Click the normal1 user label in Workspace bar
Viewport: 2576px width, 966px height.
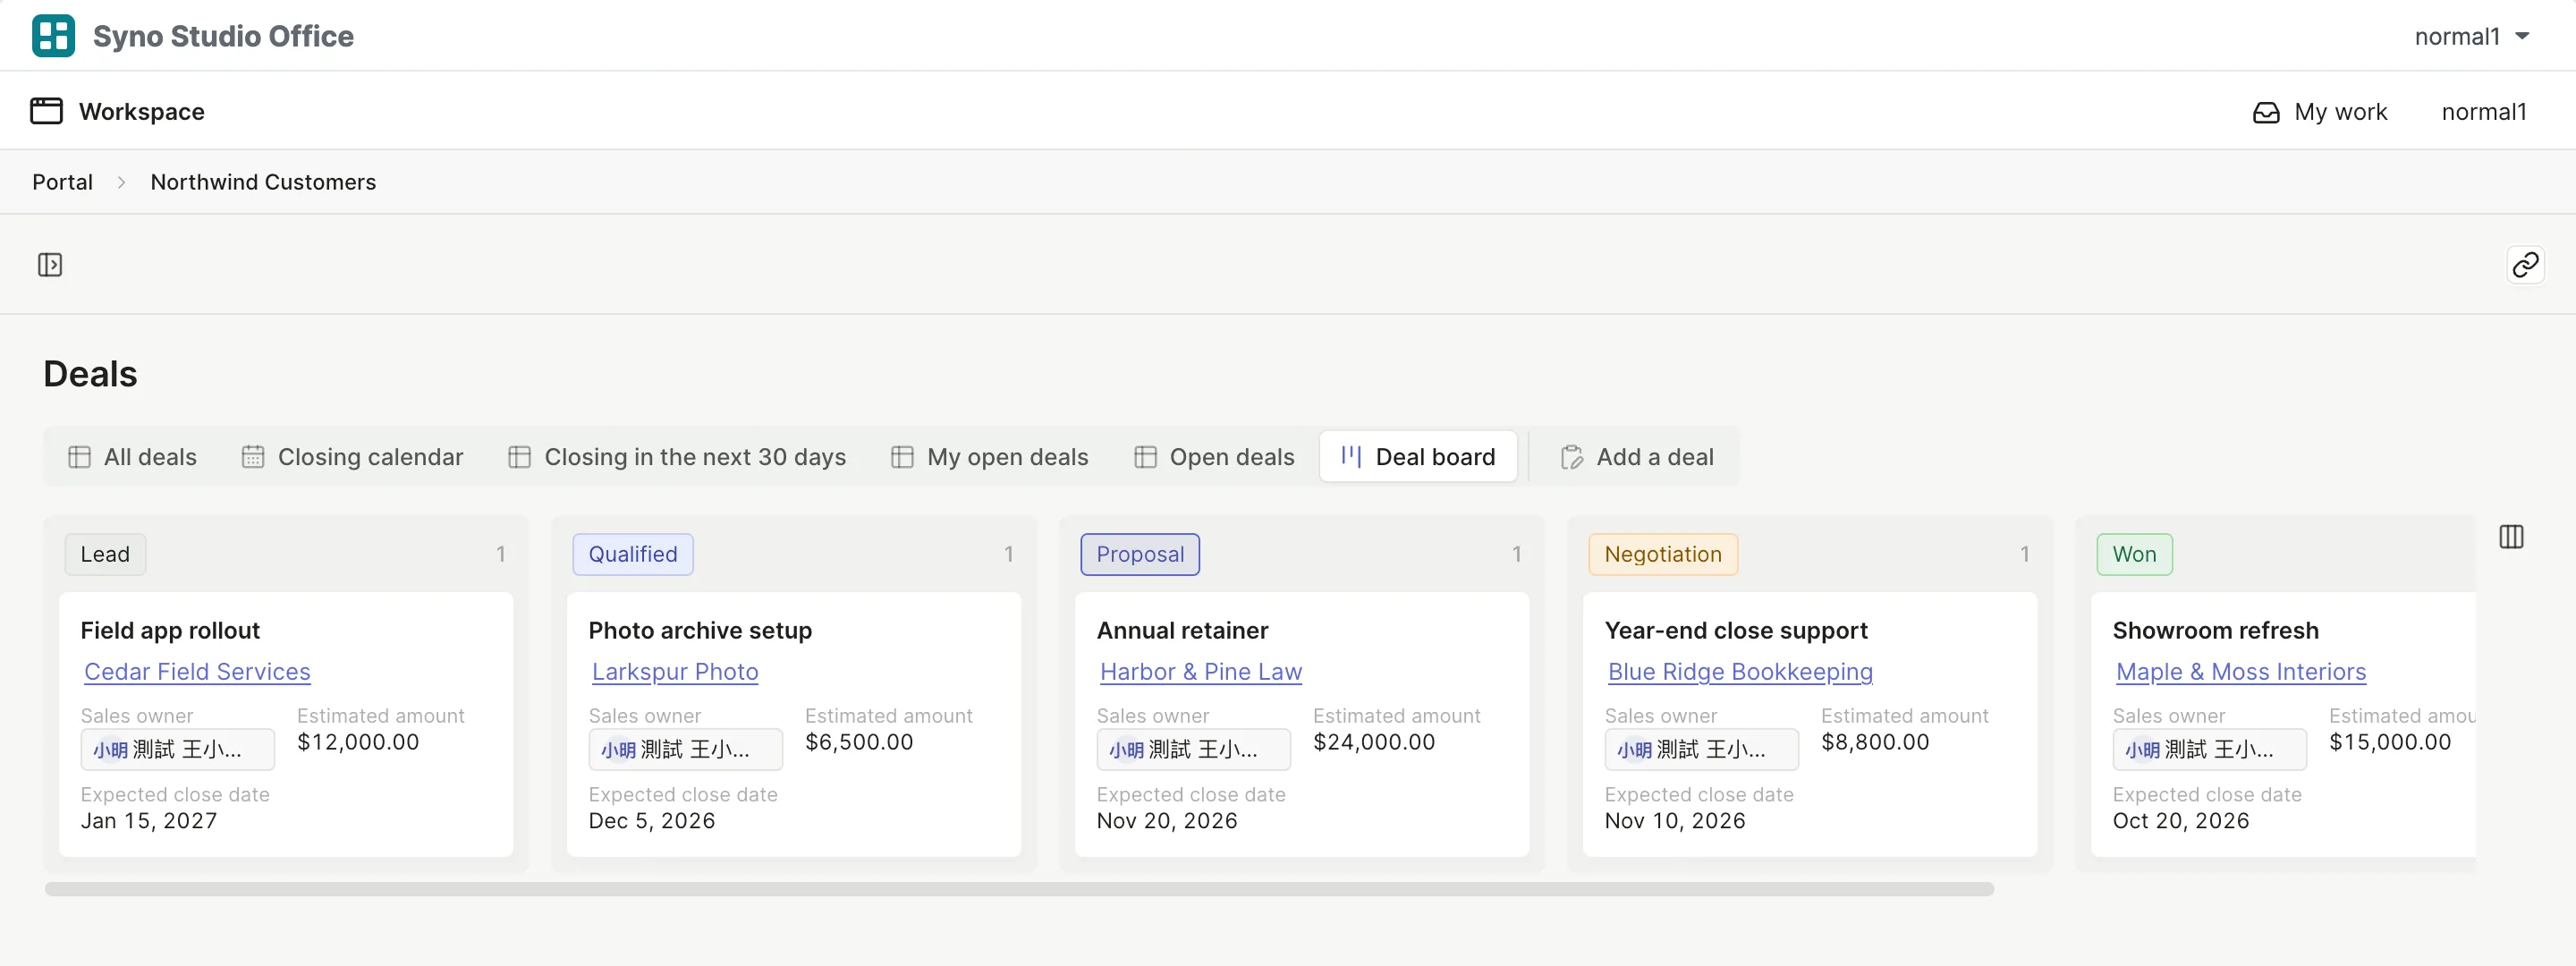2484,112
